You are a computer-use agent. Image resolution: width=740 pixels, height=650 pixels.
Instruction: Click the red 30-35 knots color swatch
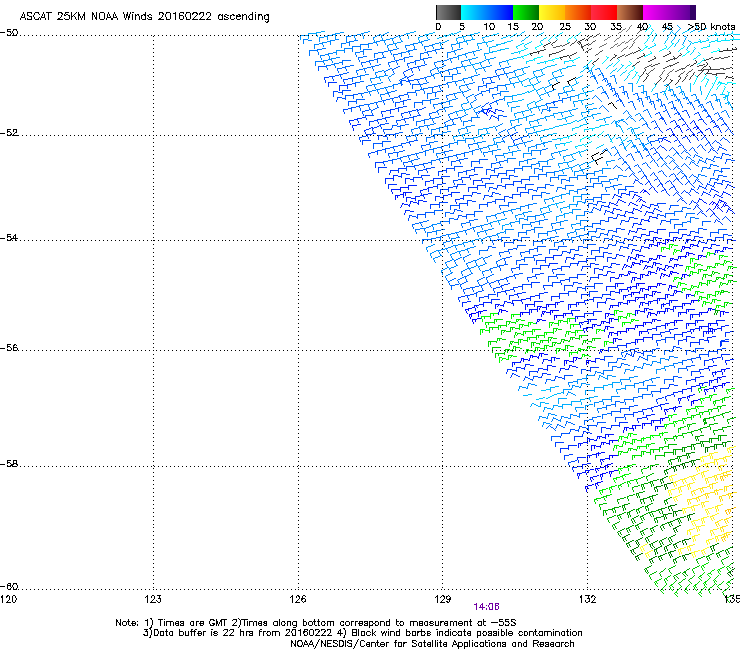pyautogui.click(x=604, y=12)
